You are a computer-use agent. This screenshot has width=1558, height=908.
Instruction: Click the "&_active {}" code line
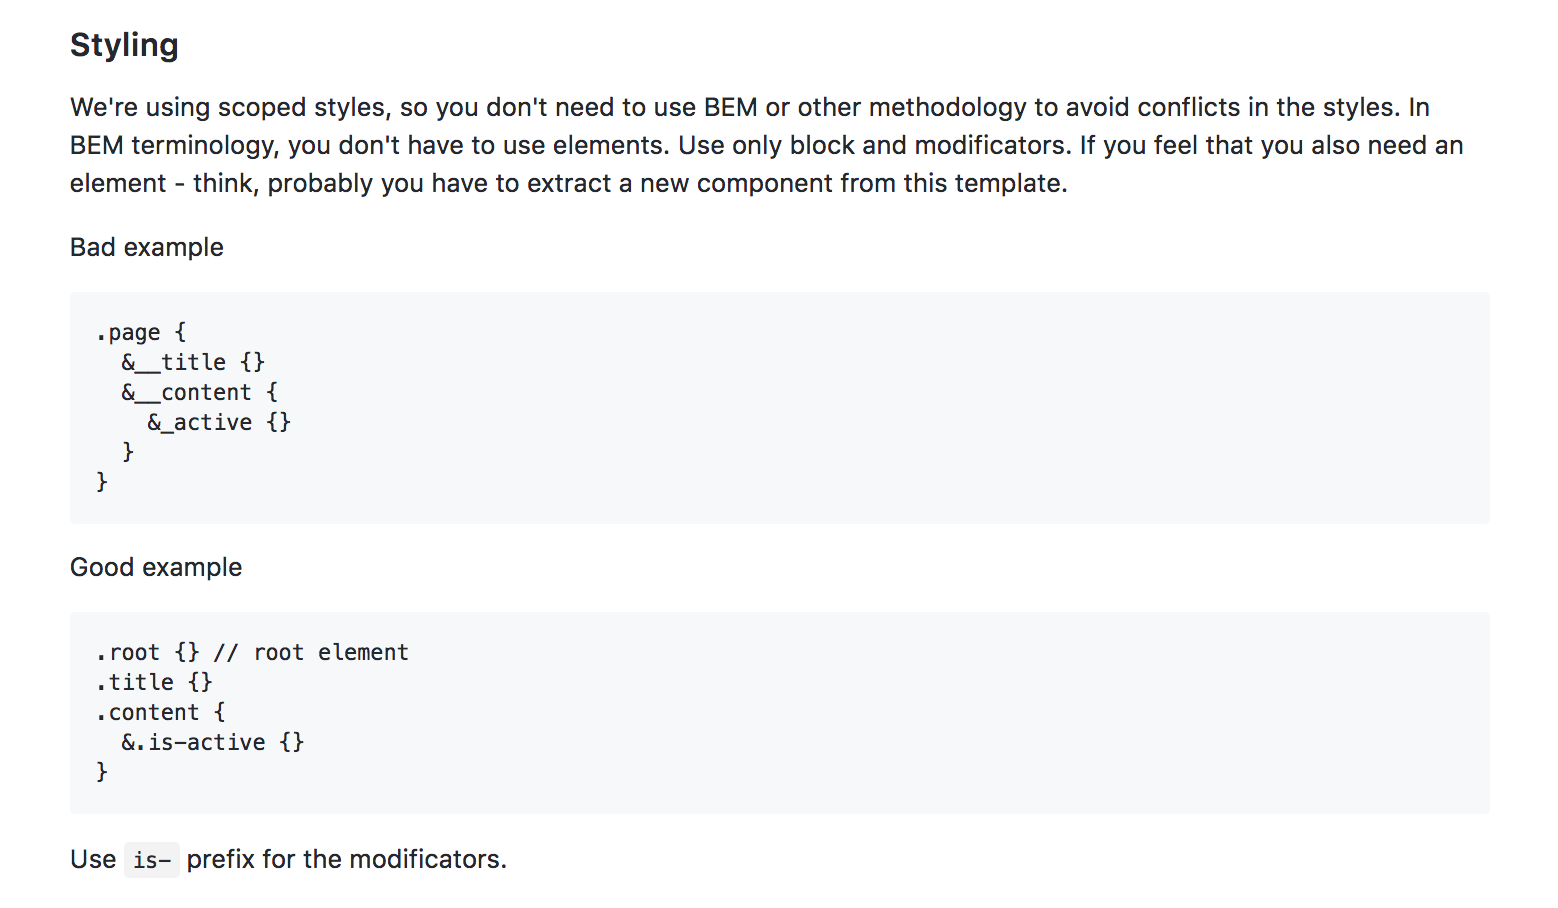[219, 422]
